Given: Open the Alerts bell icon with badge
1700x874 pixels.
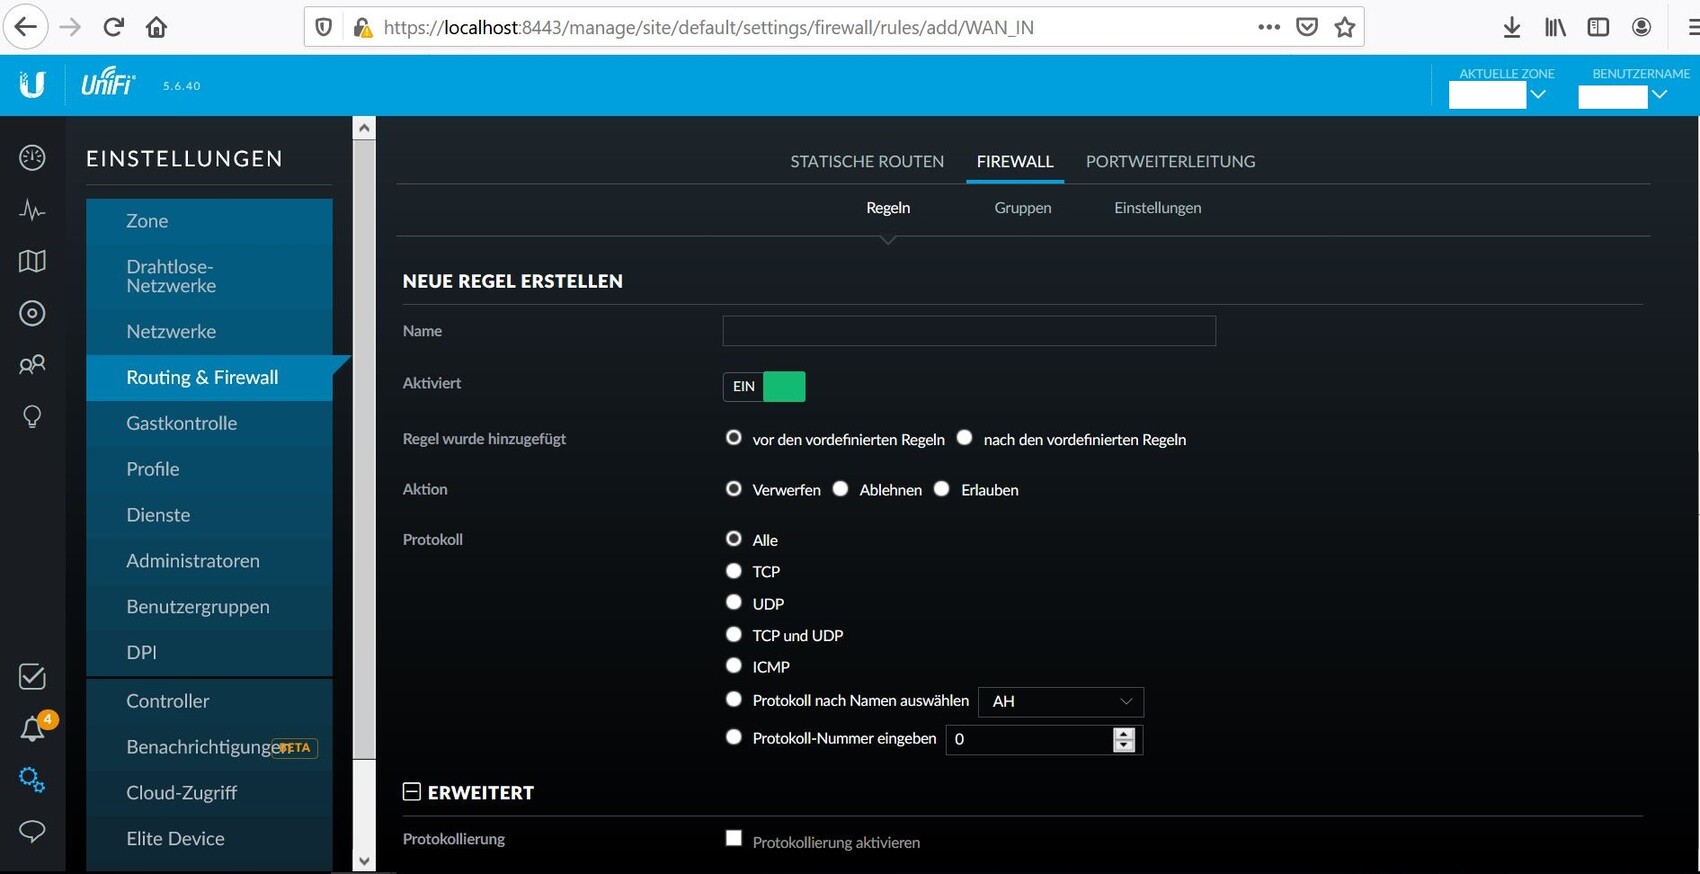Looking at the screenshot, I should pyautogui.click(x=33, y=729).
